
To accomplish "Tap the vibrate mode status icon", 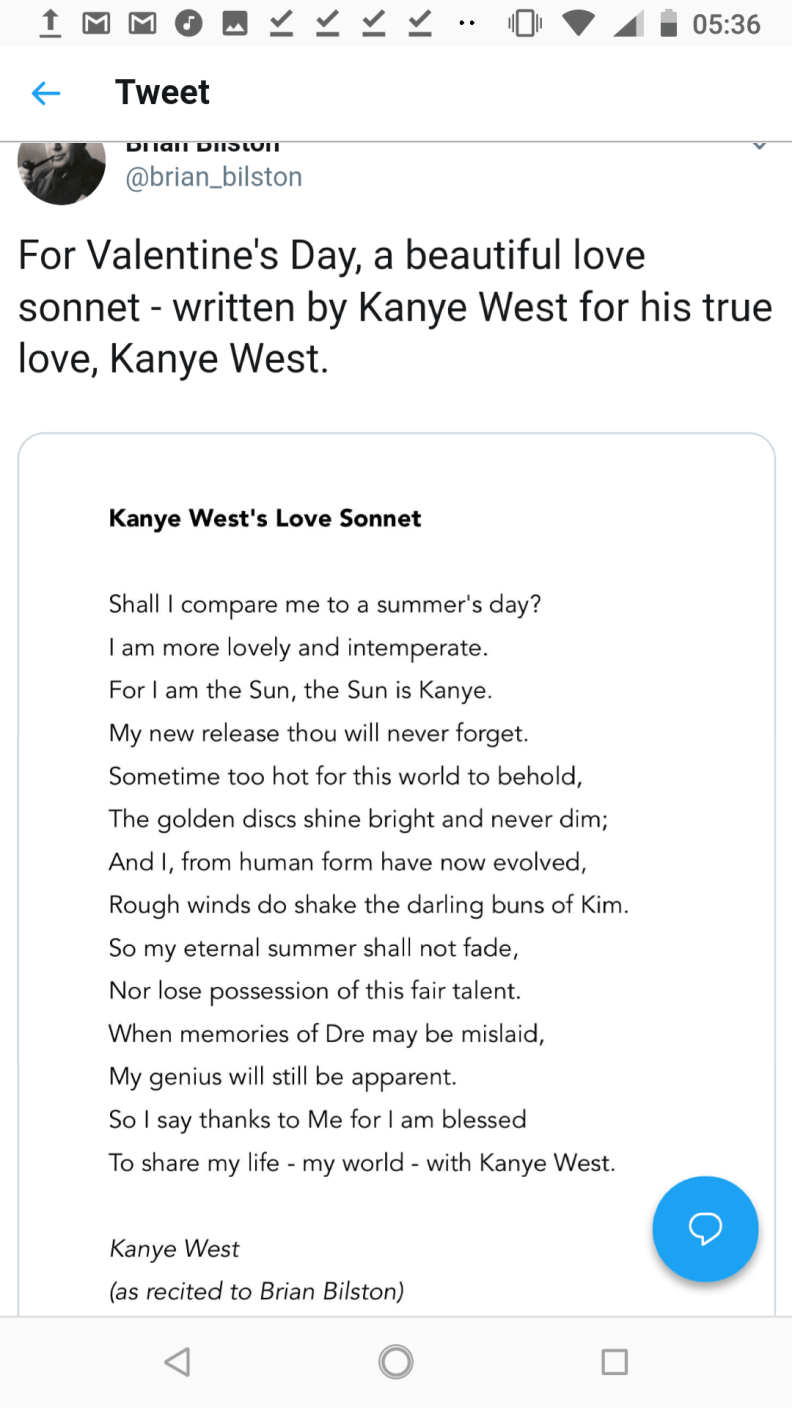I will [523, 22].
